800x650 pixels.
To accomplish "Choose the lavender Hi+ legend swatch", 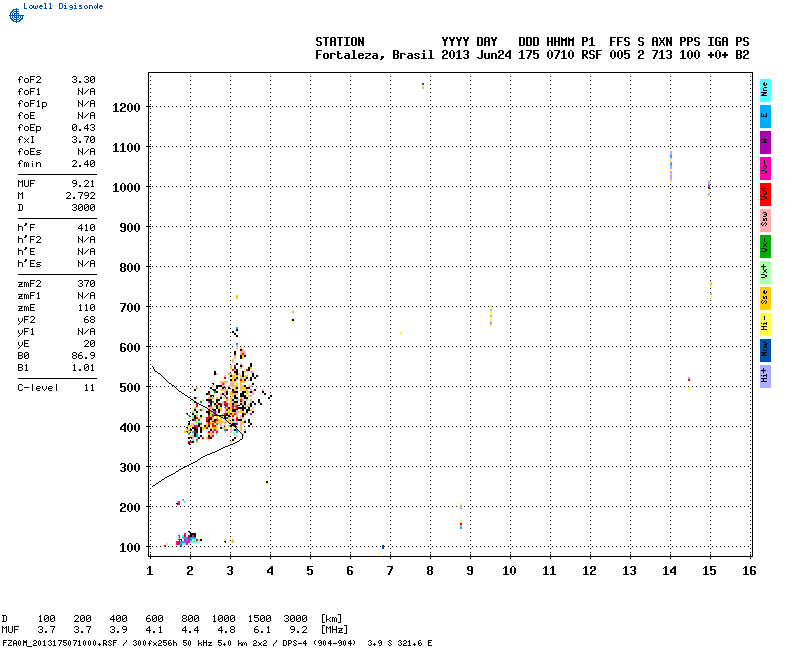I will [765, 377].
